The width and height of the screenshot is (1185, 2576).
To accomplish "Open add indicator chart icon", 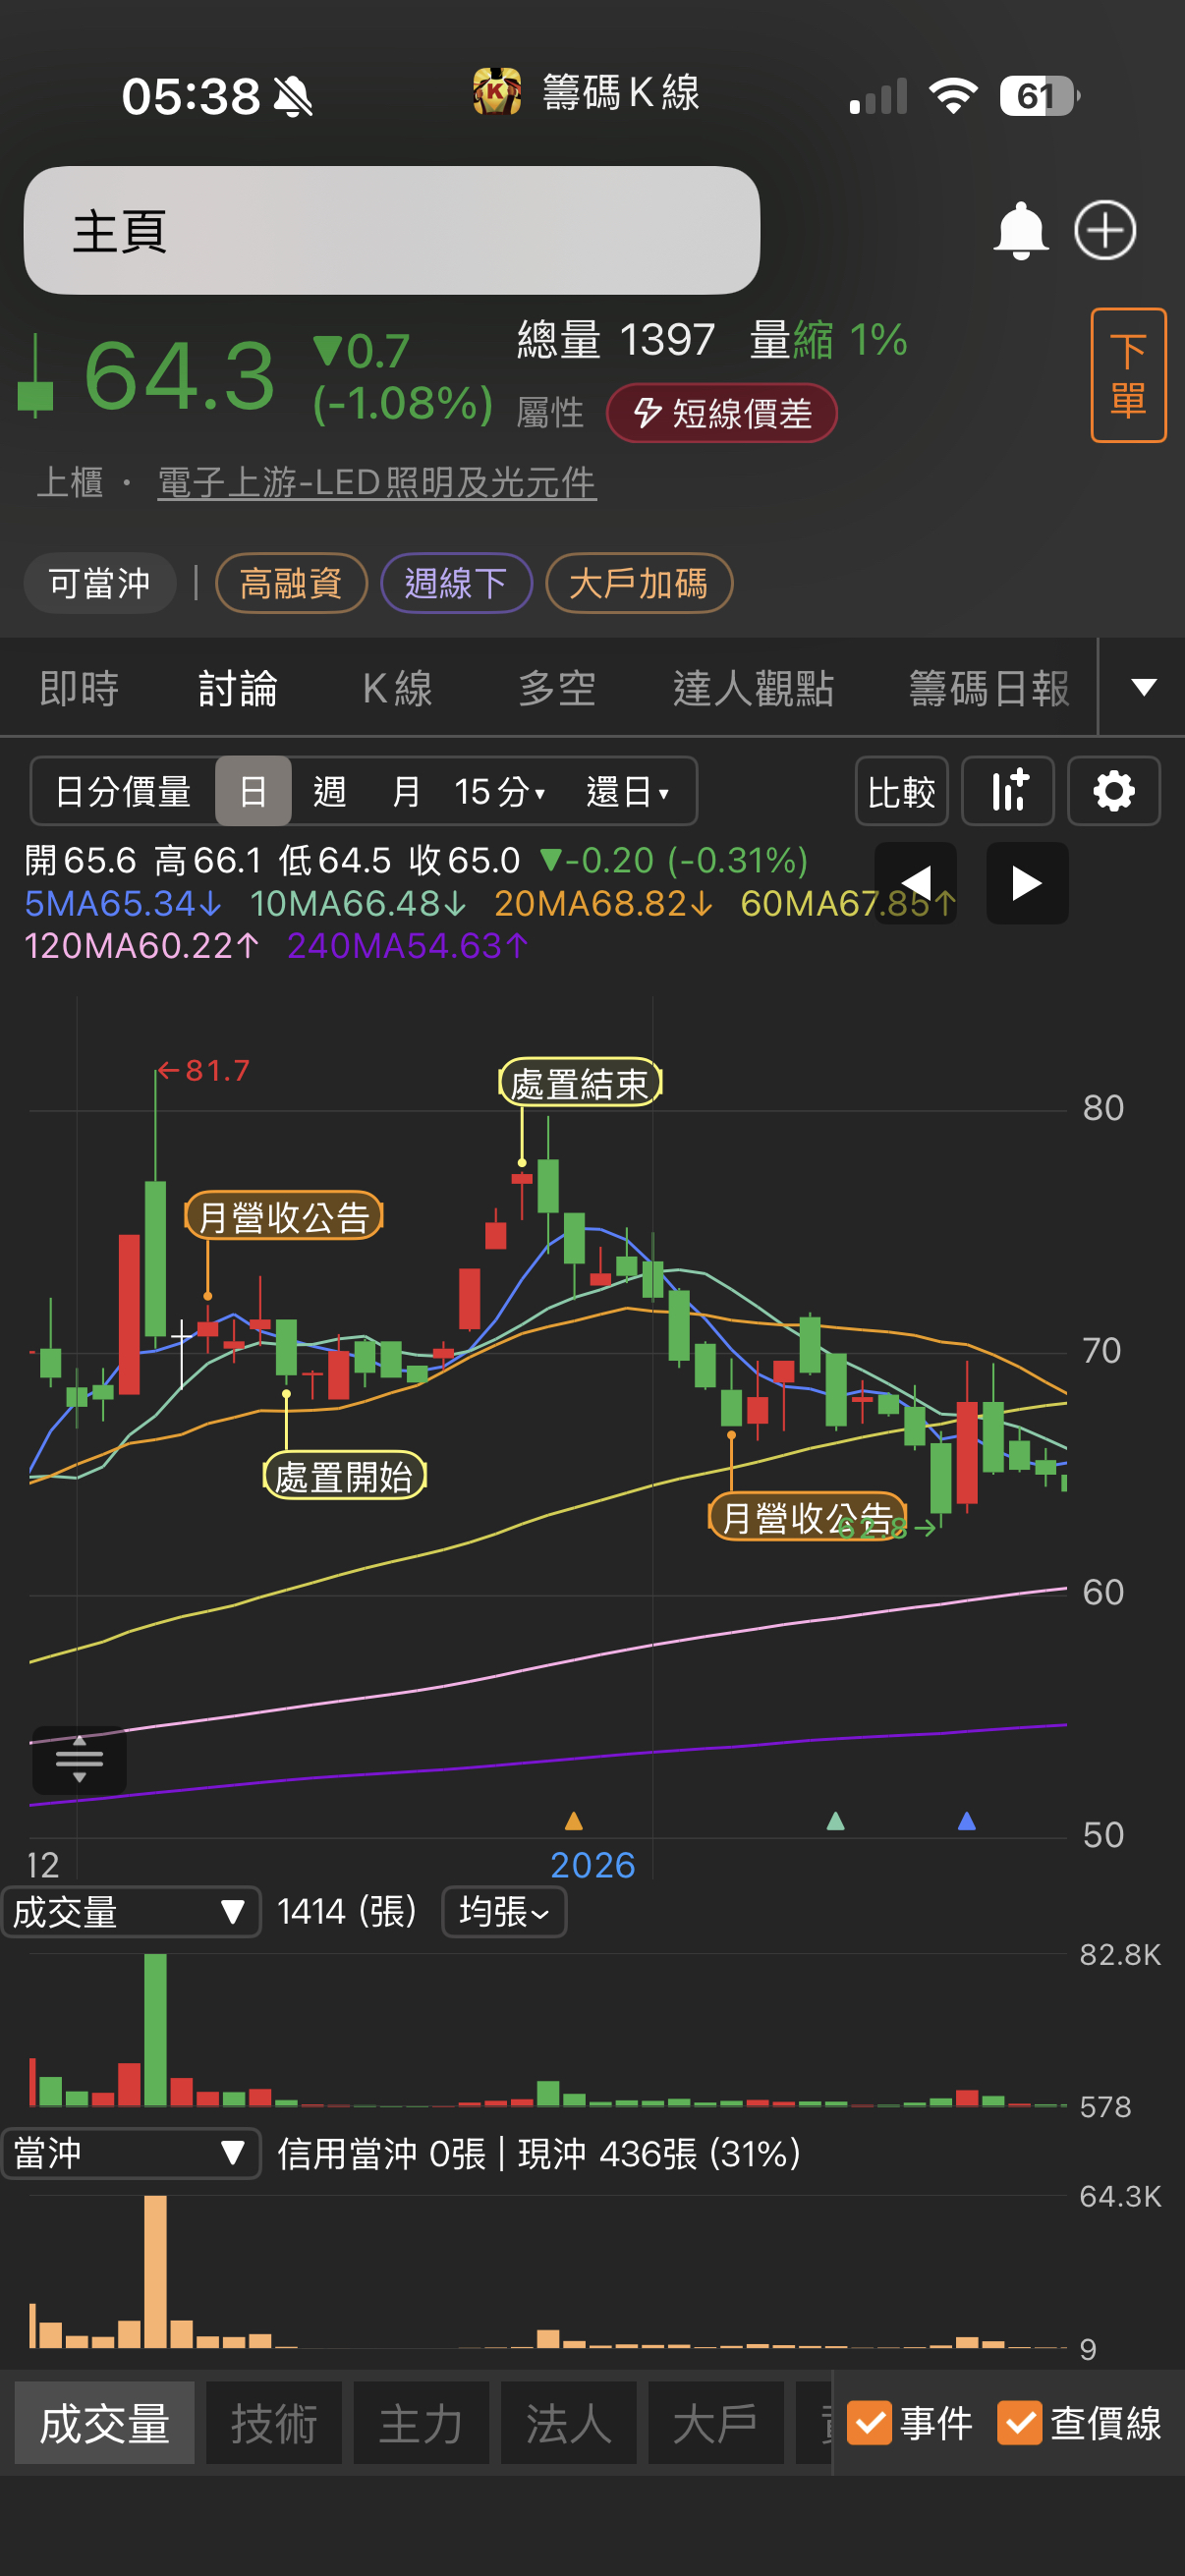I will 1008,791.
